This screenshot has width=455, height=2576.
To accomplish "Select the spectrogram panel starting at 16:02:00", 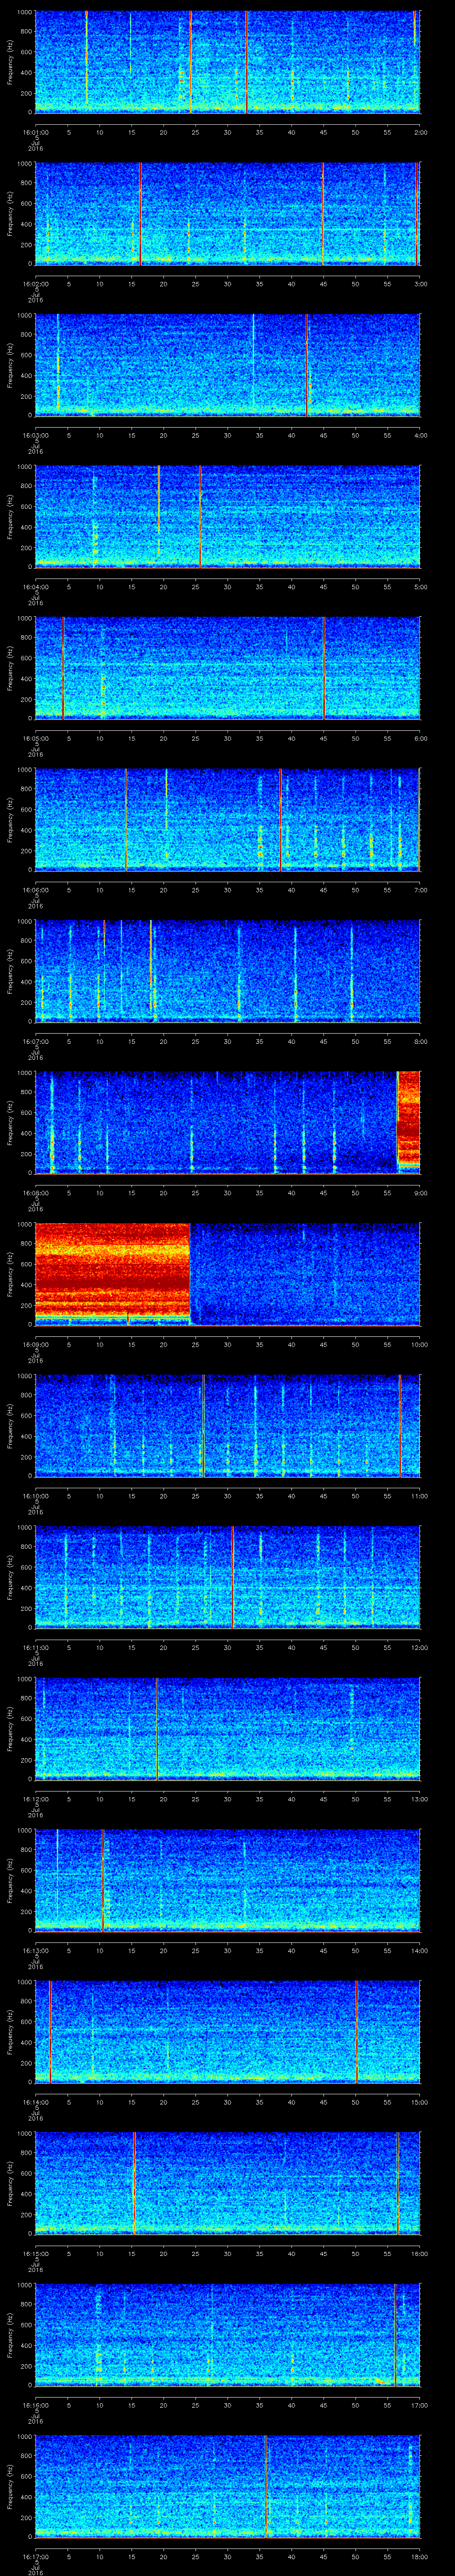I will (227, 213).
